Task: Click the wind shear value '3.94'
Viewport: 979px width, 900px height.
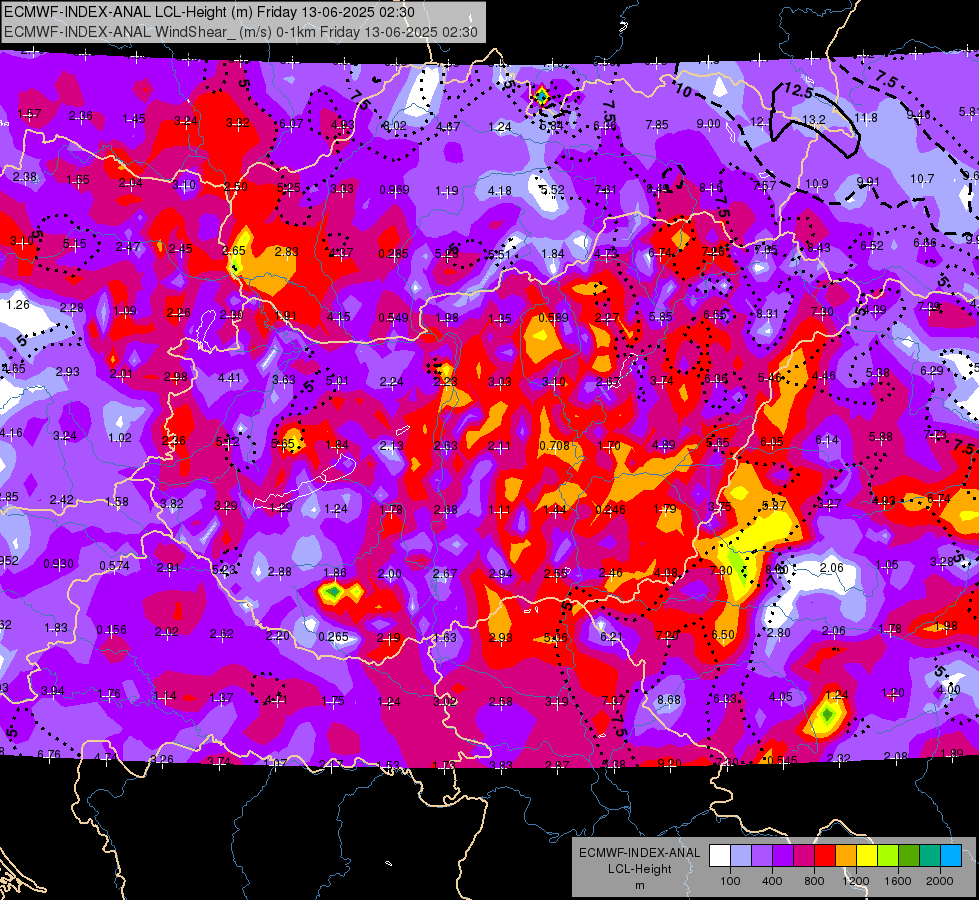Action: pos(52,691)
